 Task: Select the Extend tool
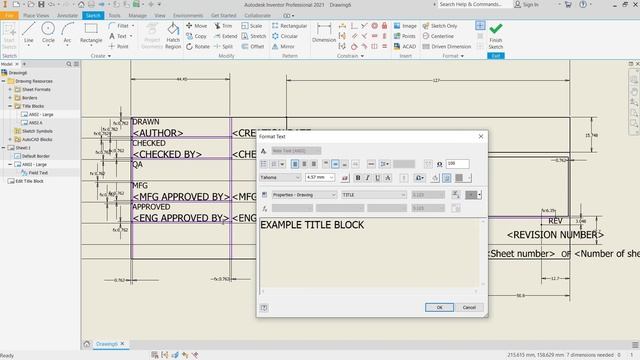(225, 36)
